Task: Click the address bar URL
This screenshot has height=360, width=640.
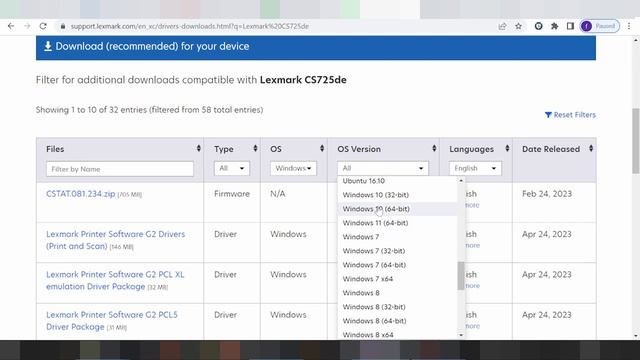Action: [189, 26]
